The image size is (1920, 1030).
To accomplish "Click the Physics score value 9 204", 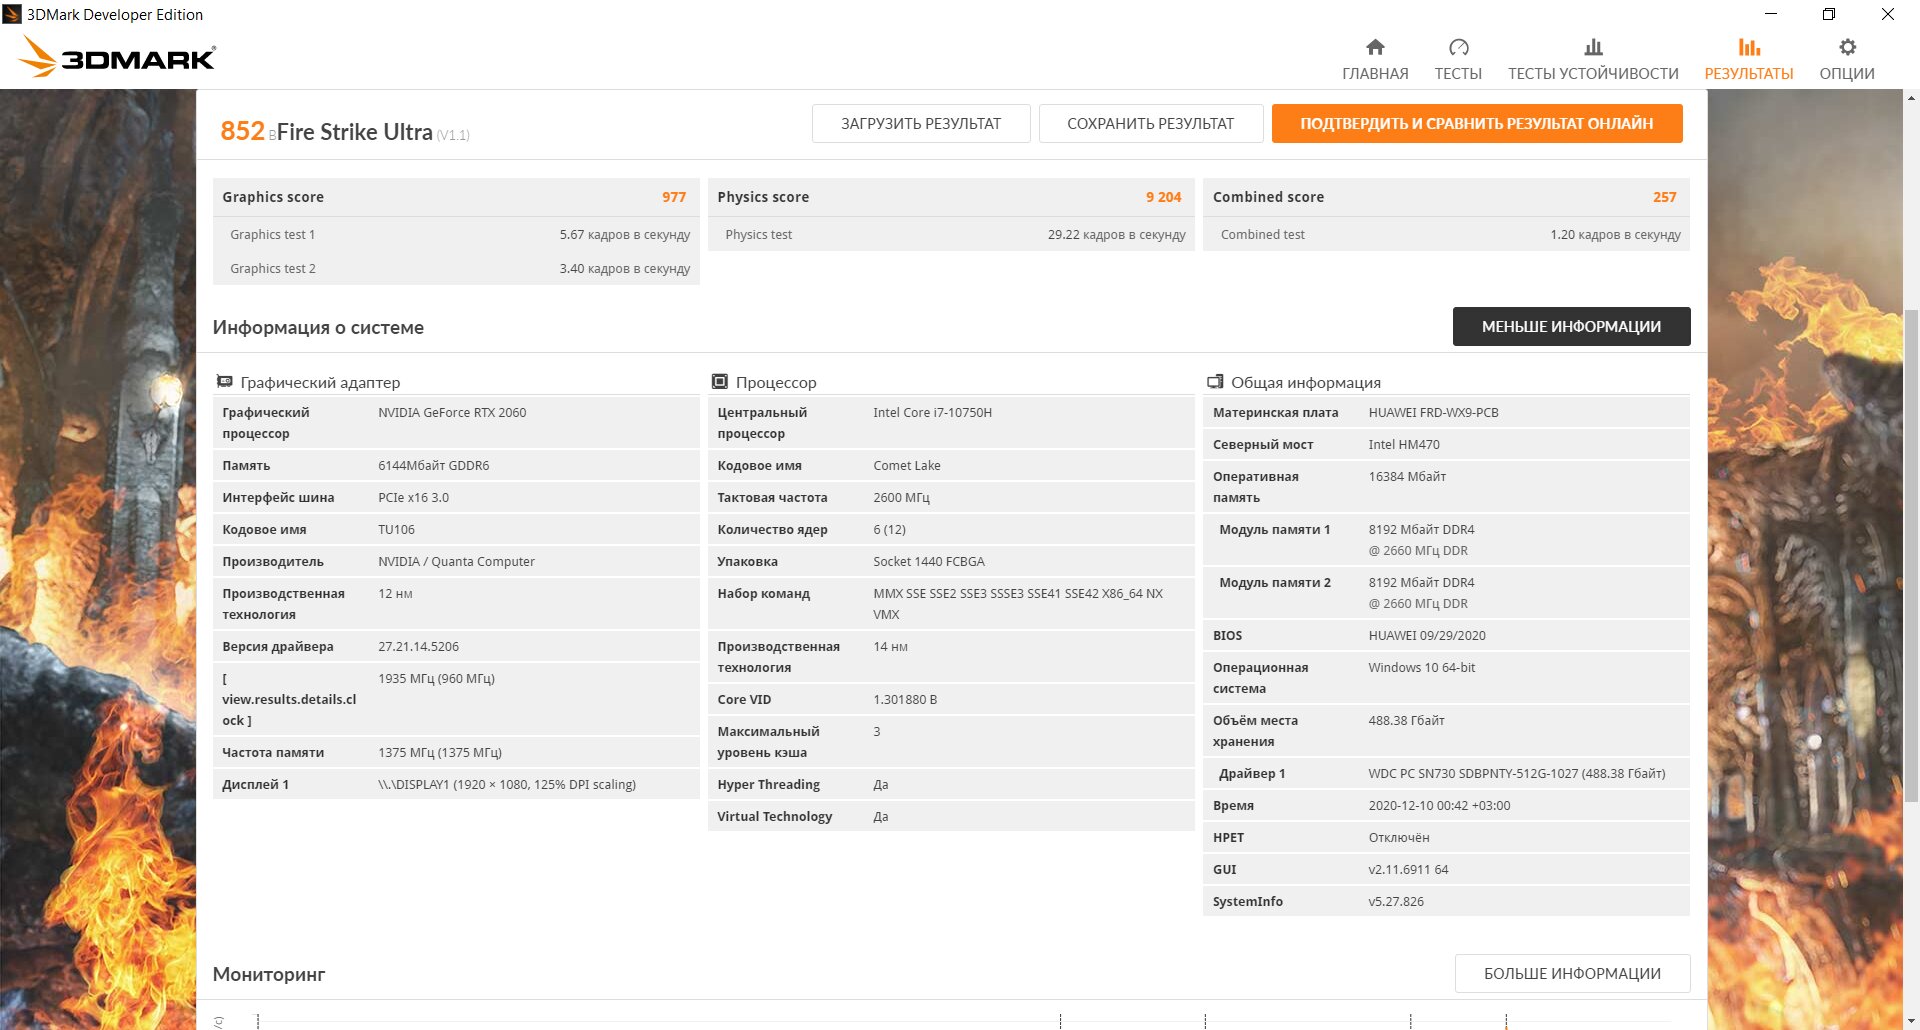I will click(x=1163, y=197).
